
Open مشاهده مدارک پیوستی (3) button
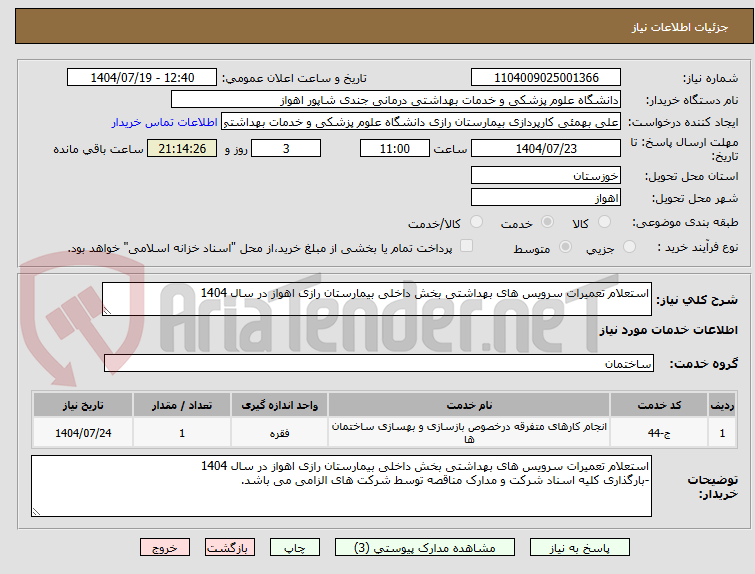425,548
